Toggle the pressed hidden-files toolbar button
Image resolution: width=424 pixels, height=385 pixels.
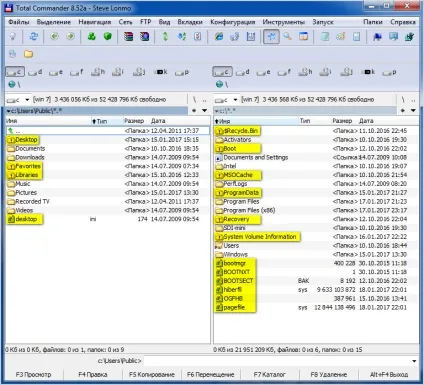click(271, 36)
